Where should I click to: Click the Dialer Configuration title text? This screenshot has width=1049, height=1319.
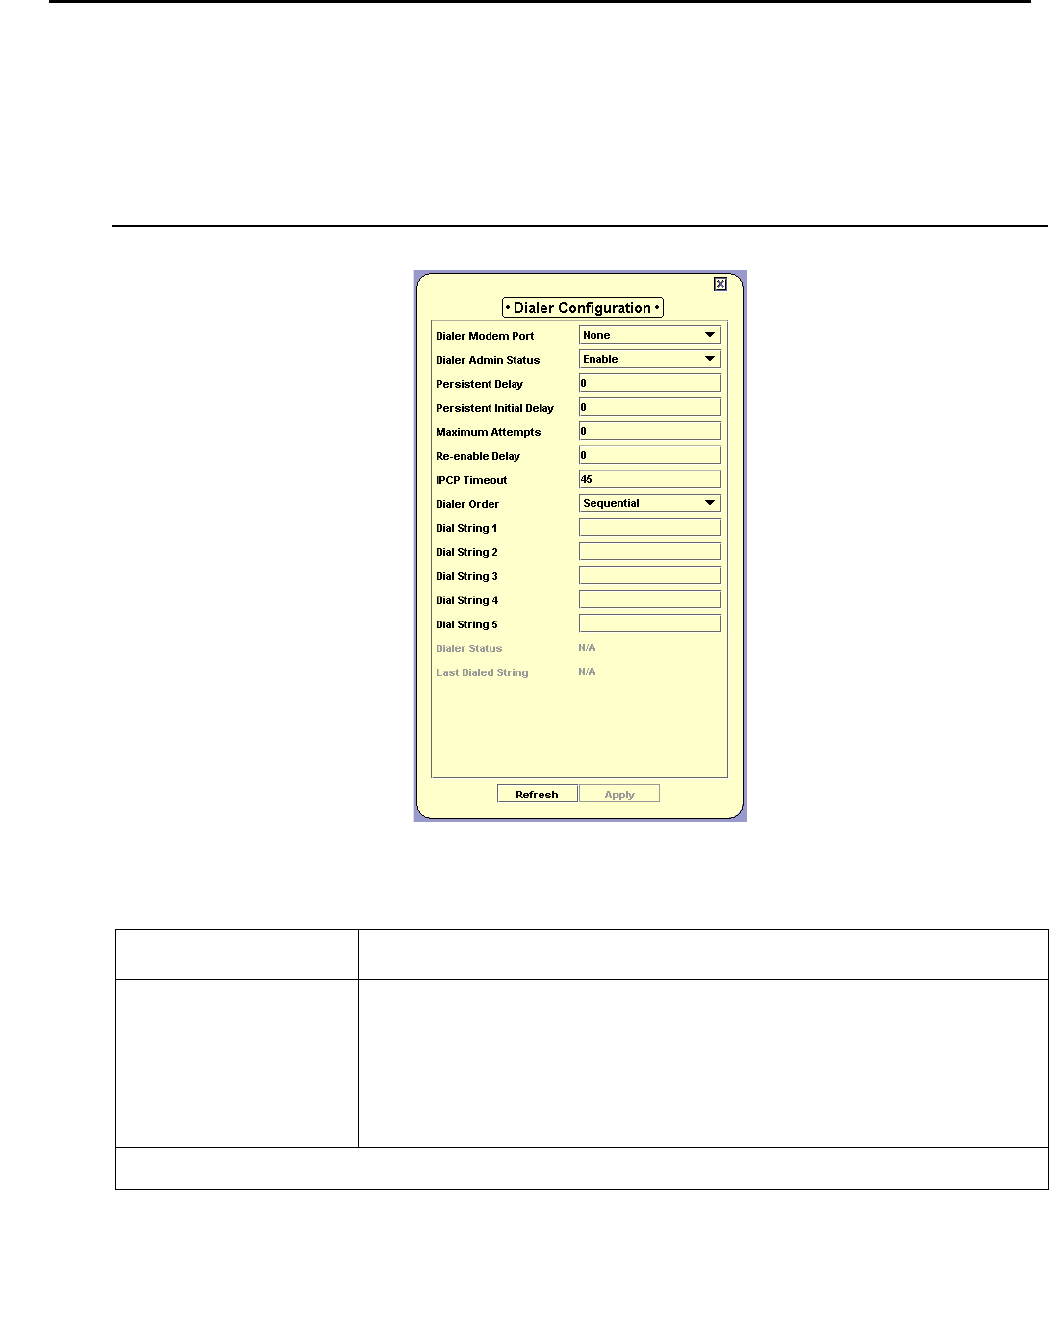tap(582, 308)
